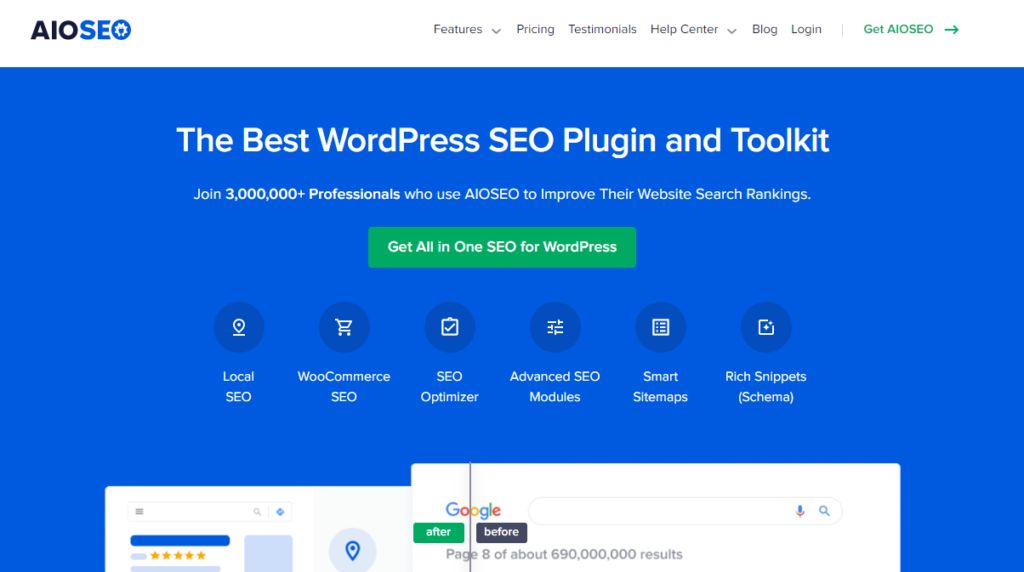1024x572 pixels.
Task: Click the Advanced SEO Modules label
Action: pyautogui.click(x=555, y=387)
